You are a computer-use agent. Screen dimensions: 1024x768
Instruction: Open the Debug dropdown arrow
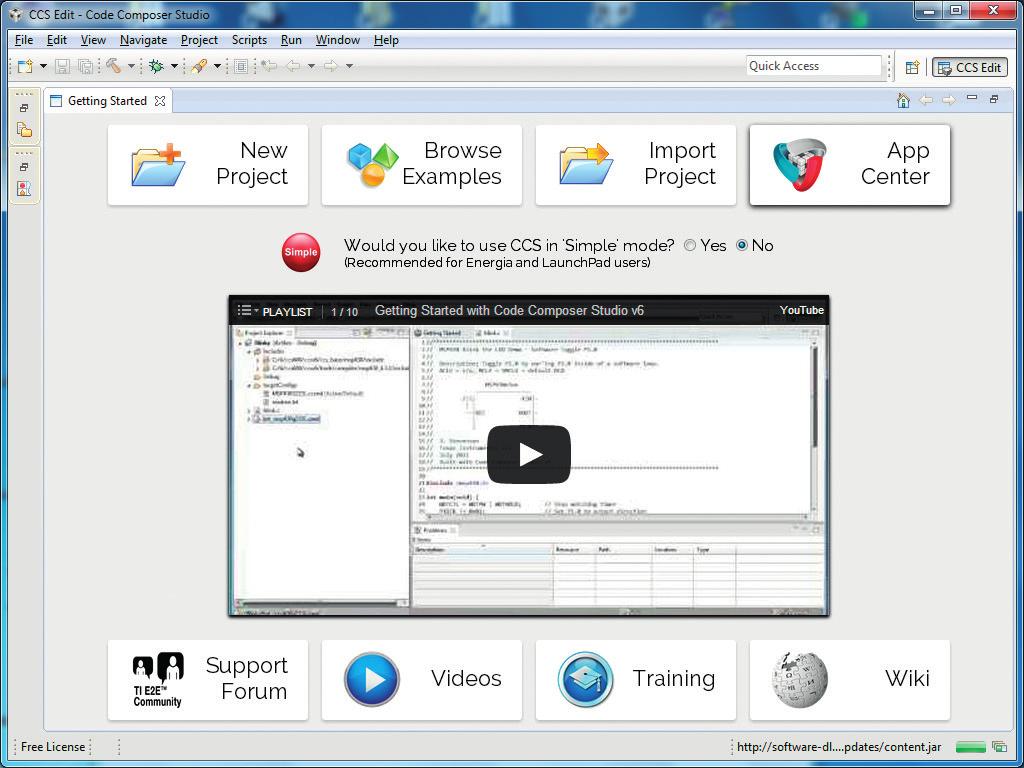coord(174,66)
